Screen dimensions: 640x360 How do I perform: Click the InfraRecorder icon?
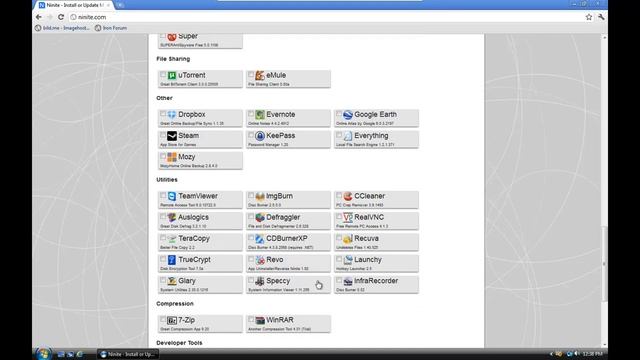348,281
